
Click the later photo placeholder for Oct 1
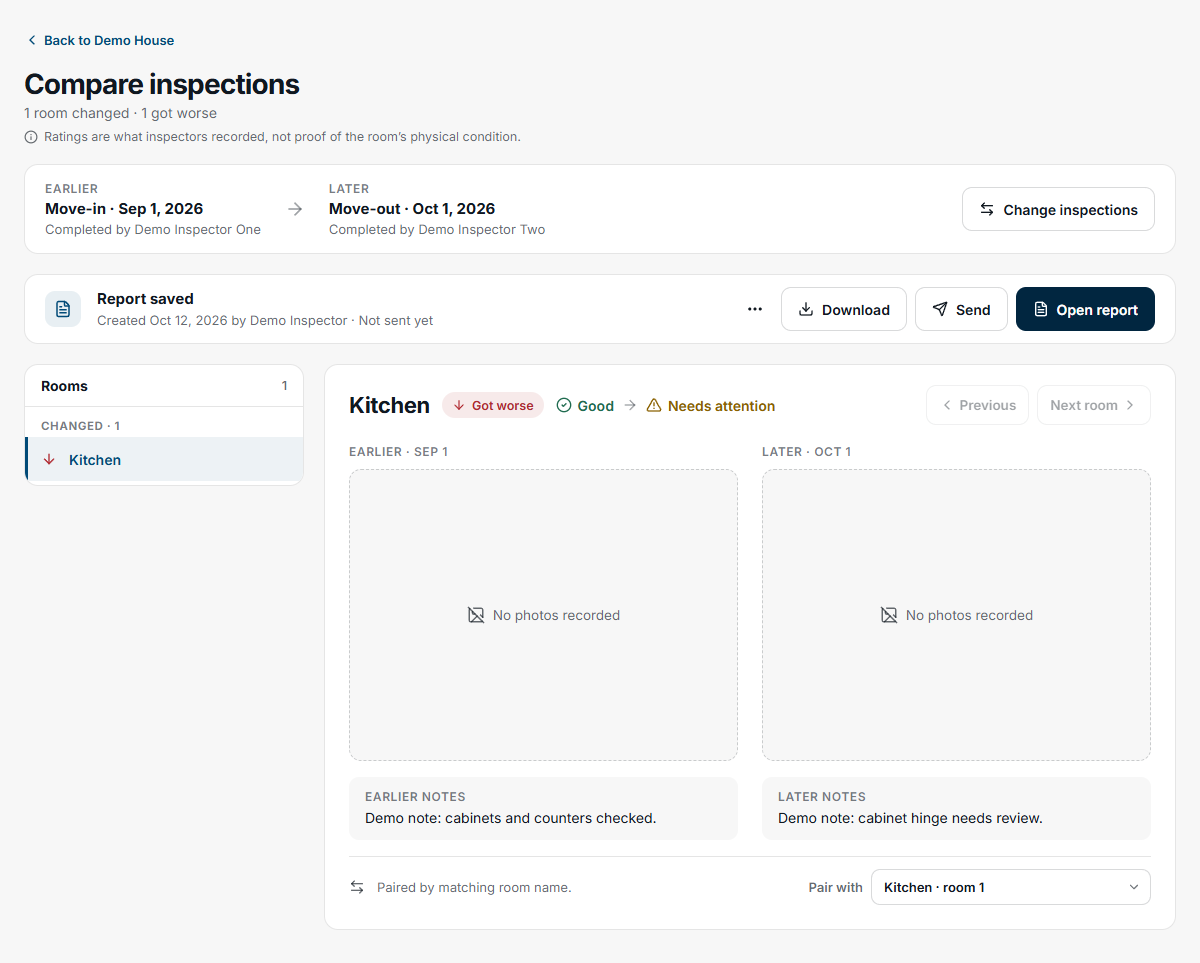(x=956, y=615)
